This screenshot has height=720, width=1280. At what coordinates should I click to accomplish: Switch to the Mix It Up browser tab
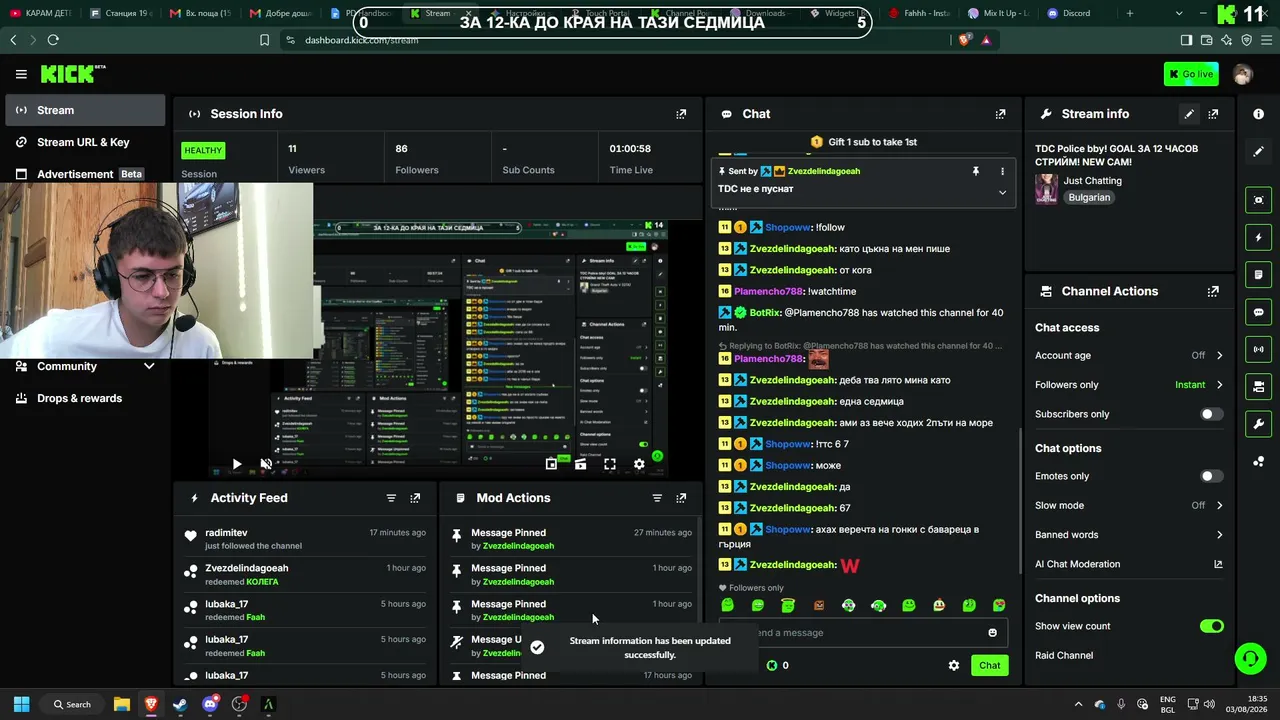pos(998,13)
